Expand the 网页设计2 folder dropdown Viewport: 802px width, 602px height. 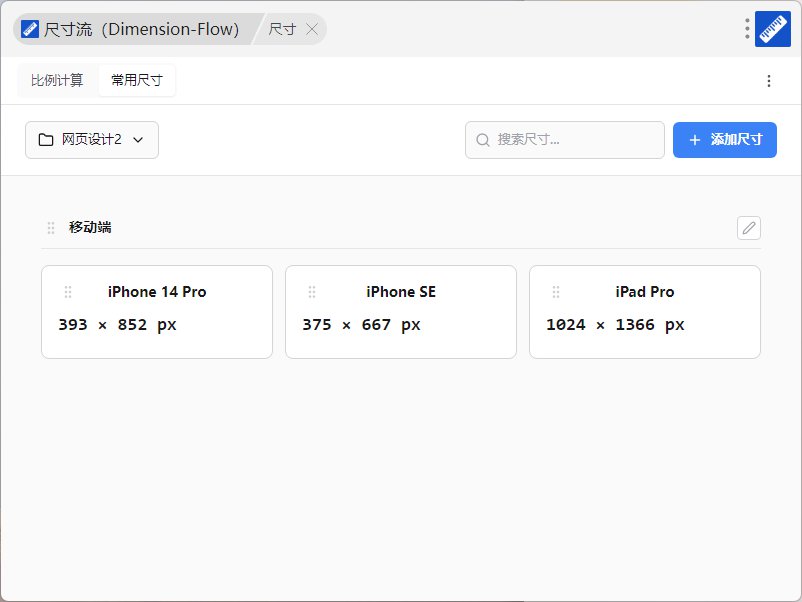point(92,140)
